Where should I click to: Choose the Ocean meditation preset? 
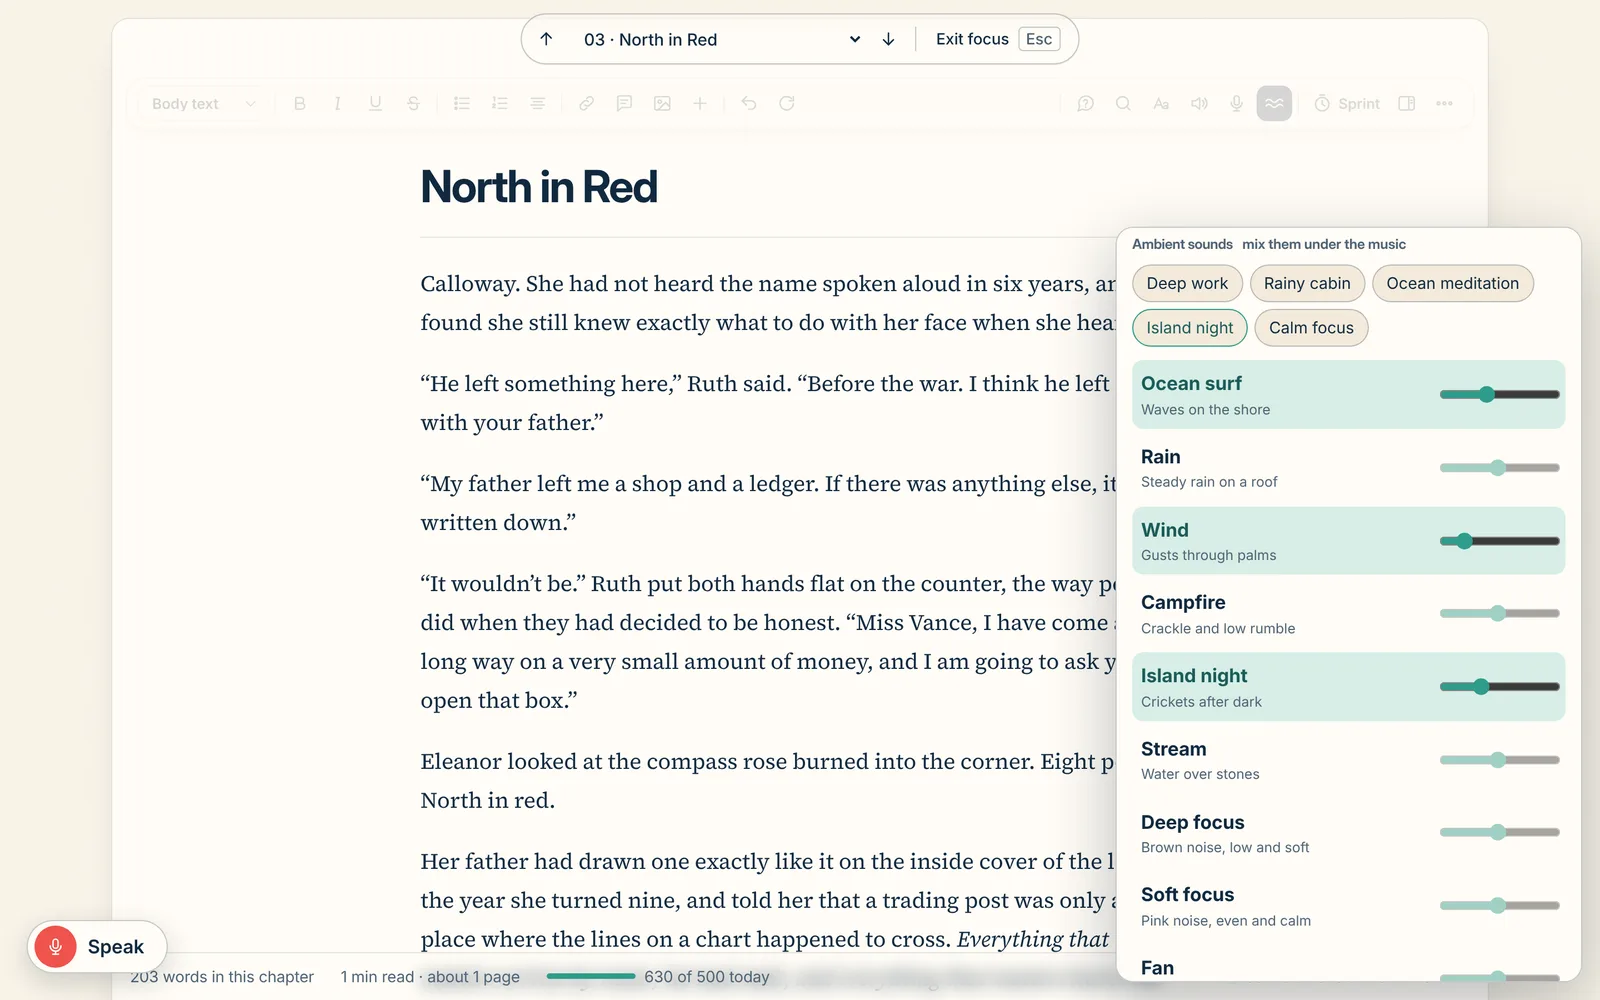[1452, 283]
